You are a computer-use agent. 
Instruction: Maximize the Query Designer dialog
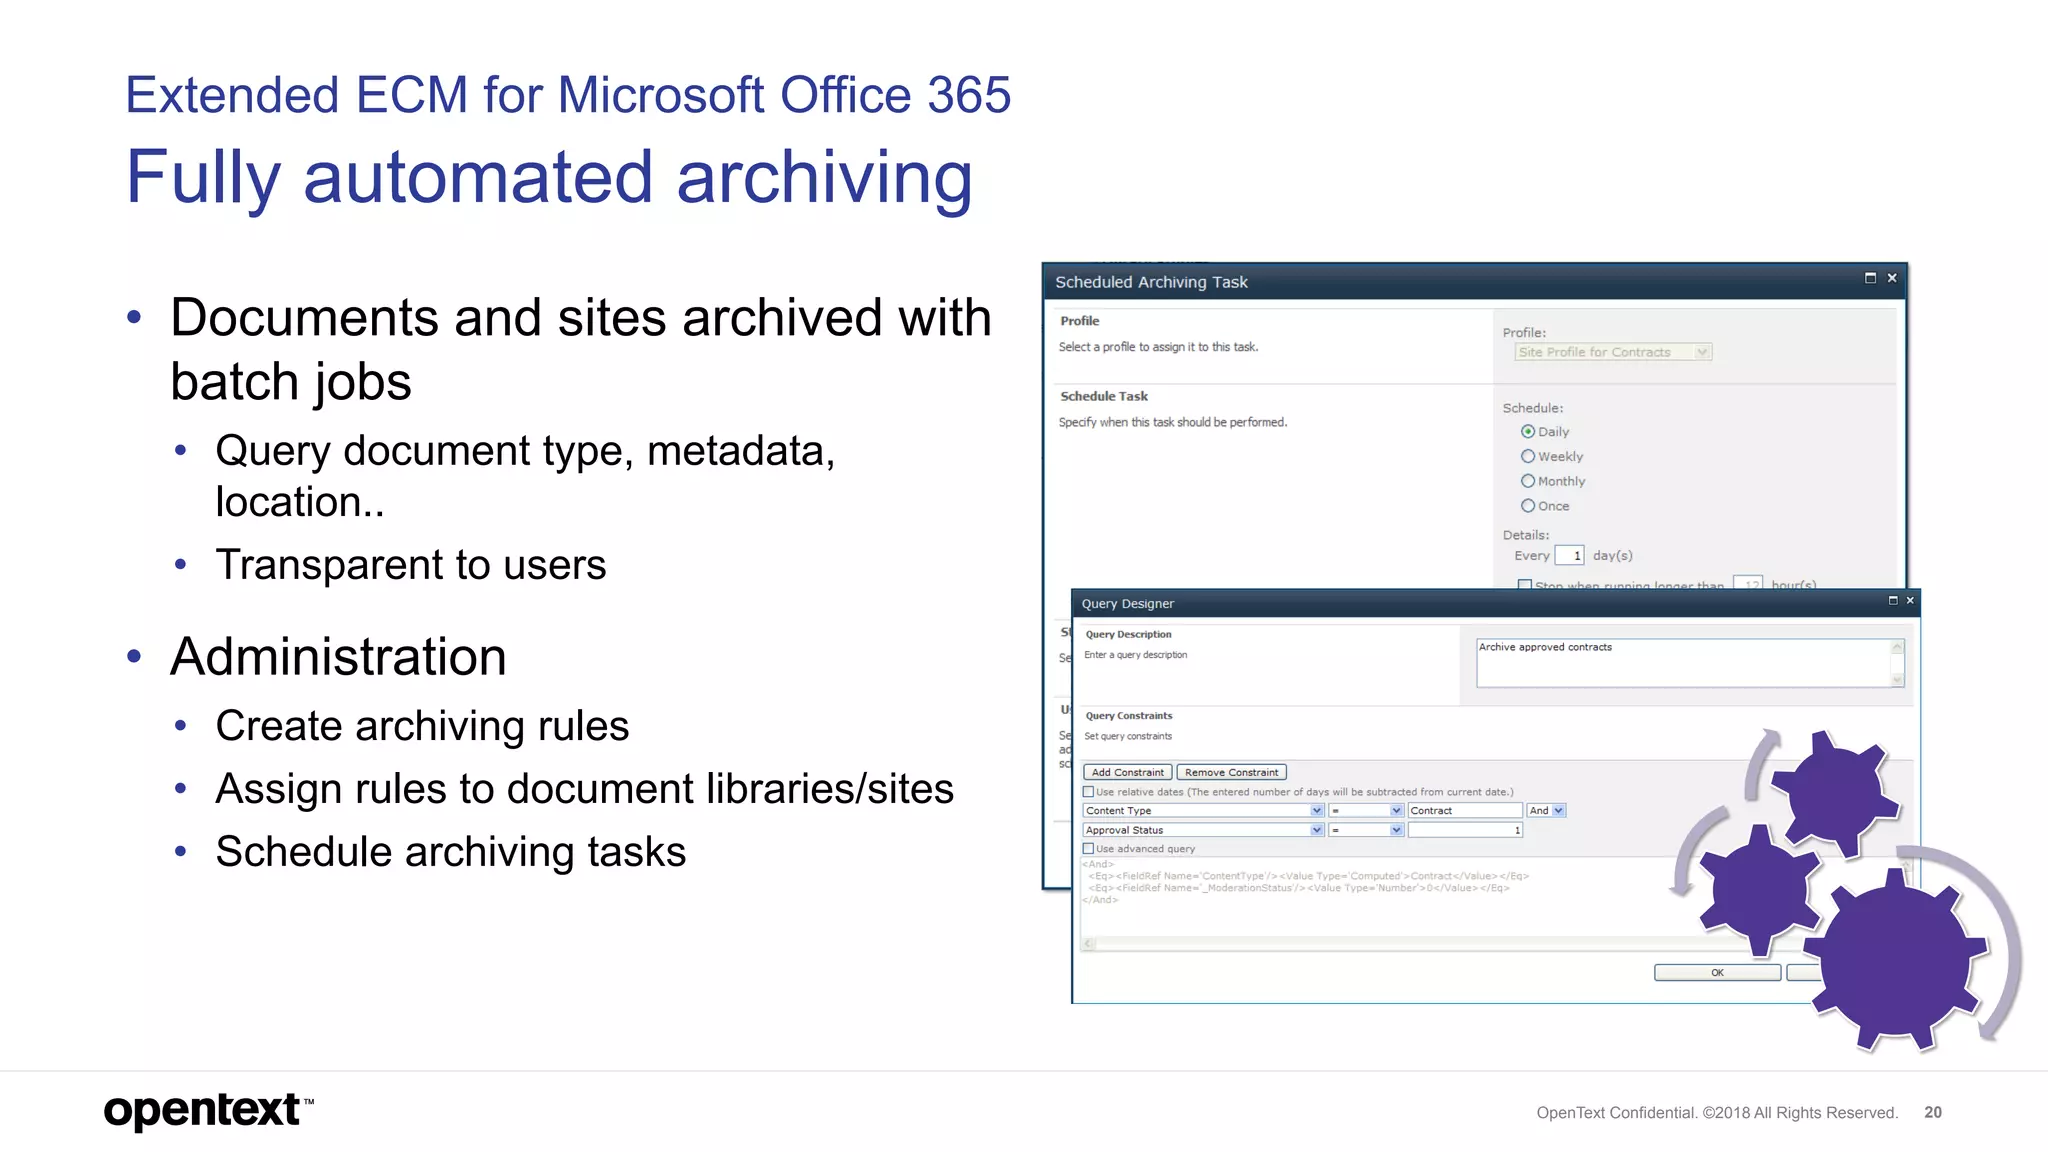click(x=1893, y=600)
